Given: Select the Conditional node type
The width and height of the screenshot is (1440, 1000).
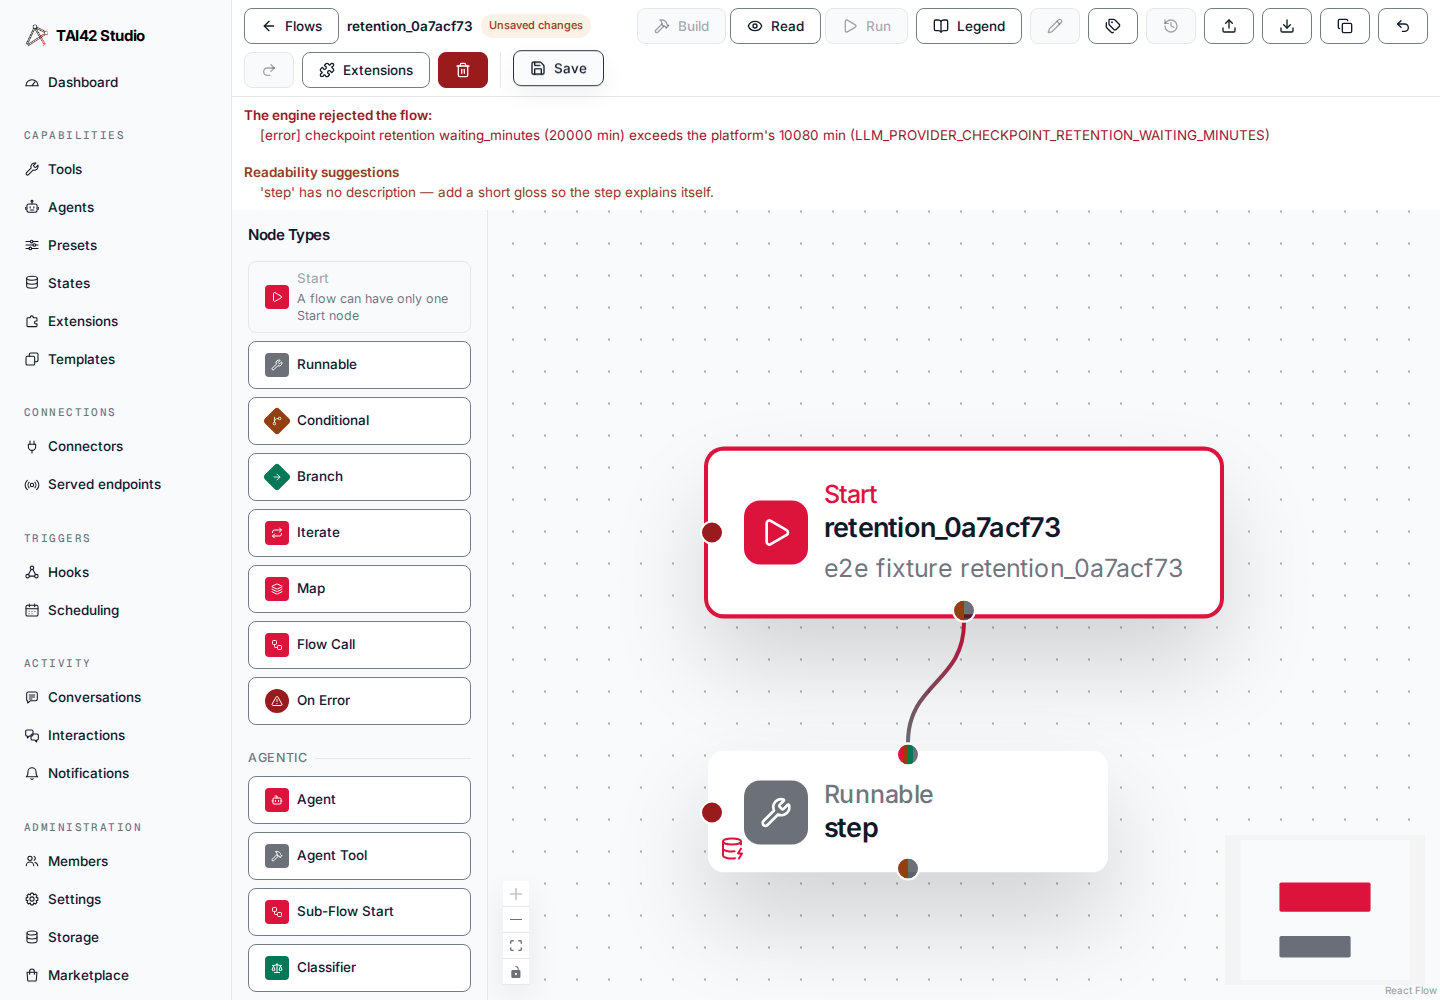Looking at the screenshot, I should click(x=359, y=421).
